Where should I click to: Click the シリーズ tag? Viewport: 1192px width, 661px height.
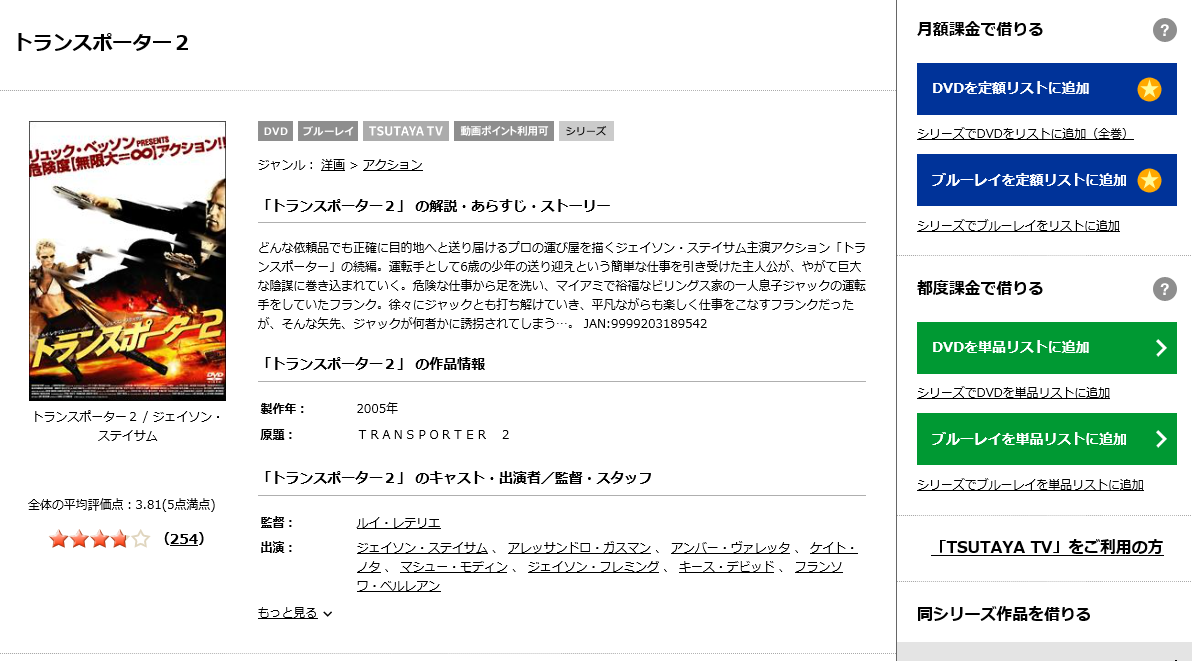(586, 131)
